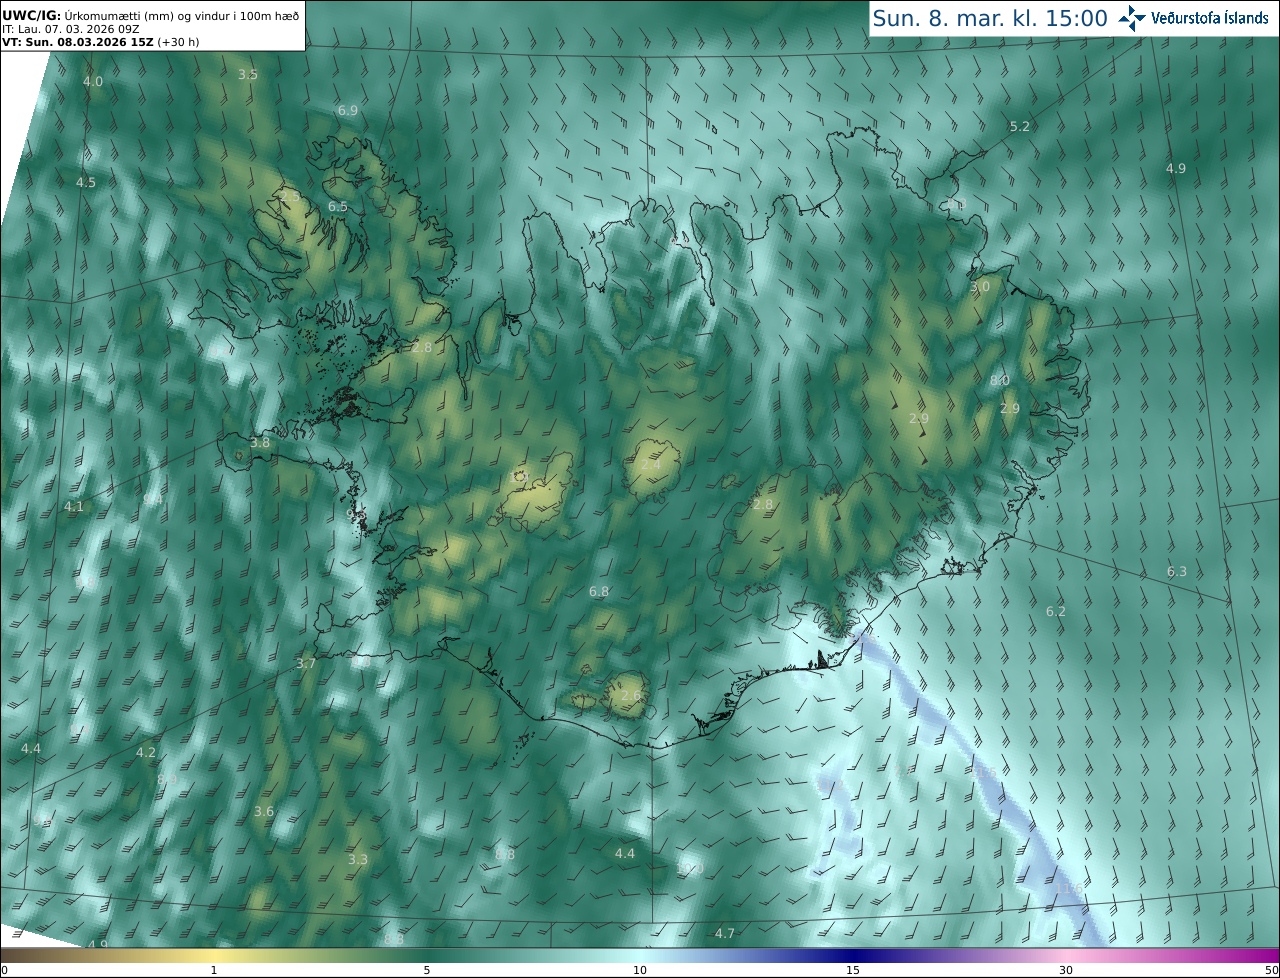Click the 'Sun. 8. mar. kl. 15:00' timestamp
This screenshot has width=1280, height=978.
990,18
